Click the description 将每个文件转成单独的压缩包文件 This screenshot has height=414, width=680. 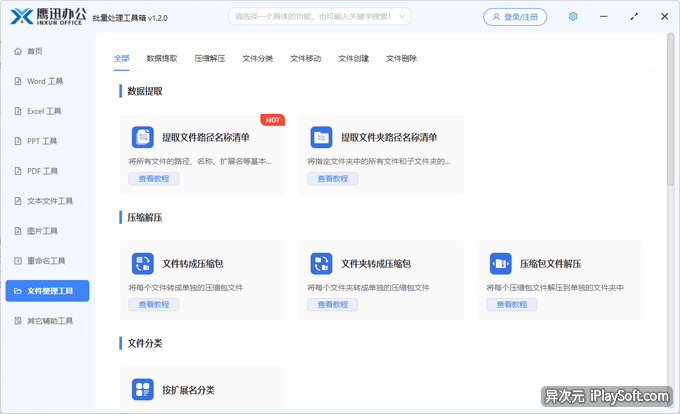click(186, 287)
